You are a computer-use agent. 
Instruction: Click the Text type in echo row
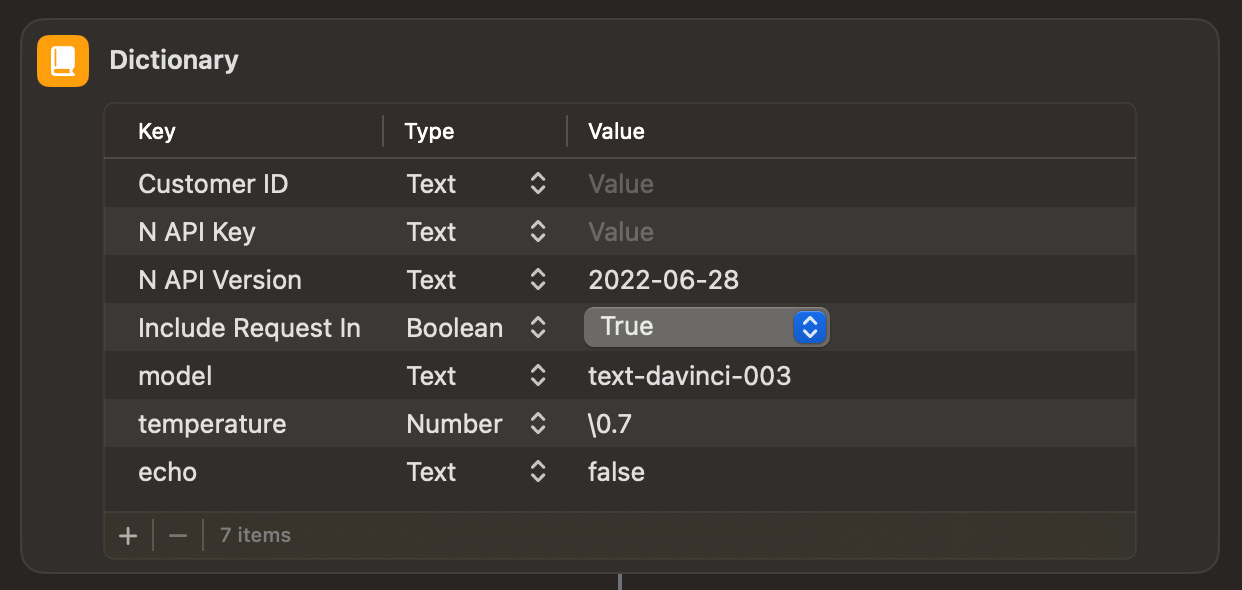pyautogui.click(x=431, y=472)
